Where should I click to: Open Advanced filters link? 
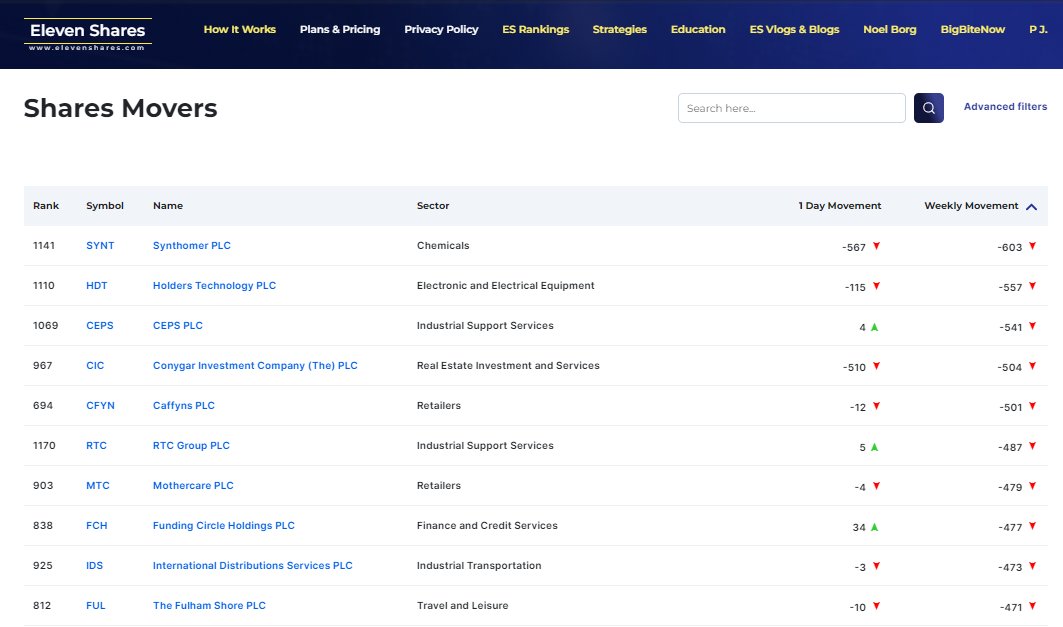(1005, 106)
